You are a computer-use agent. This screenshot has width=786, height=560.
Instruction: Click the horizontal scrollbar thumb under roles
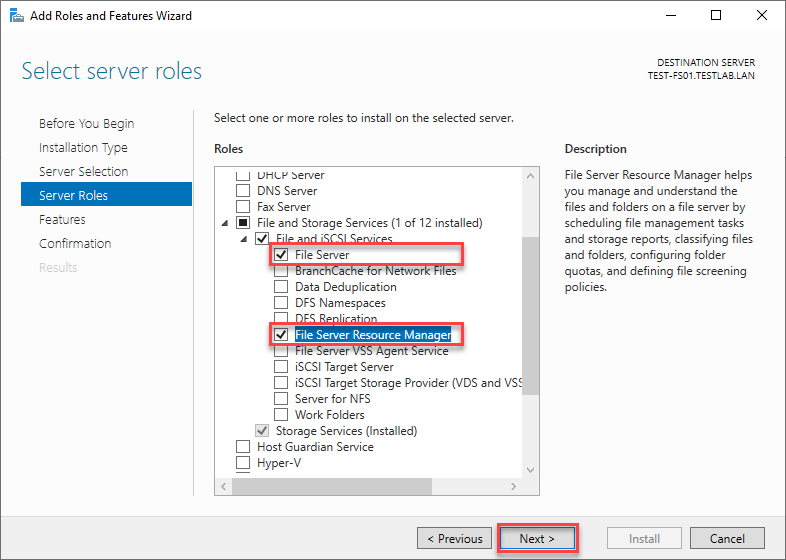(331, 486)
